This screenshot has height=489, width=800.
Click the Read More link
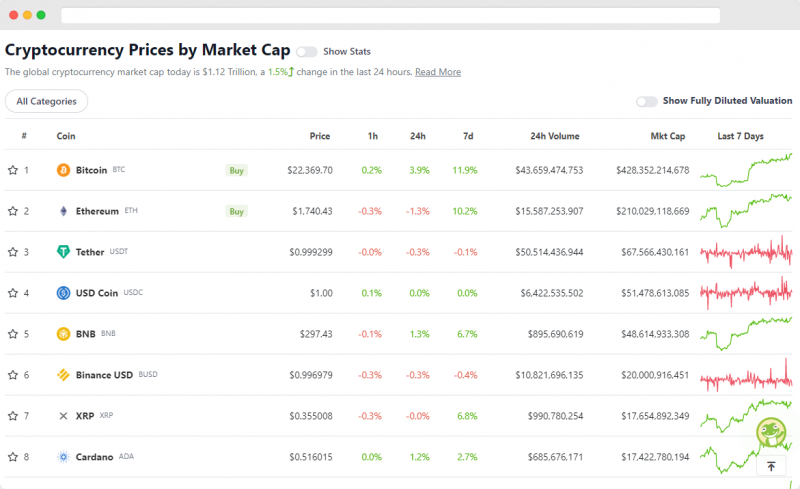[x=438, y=72]
